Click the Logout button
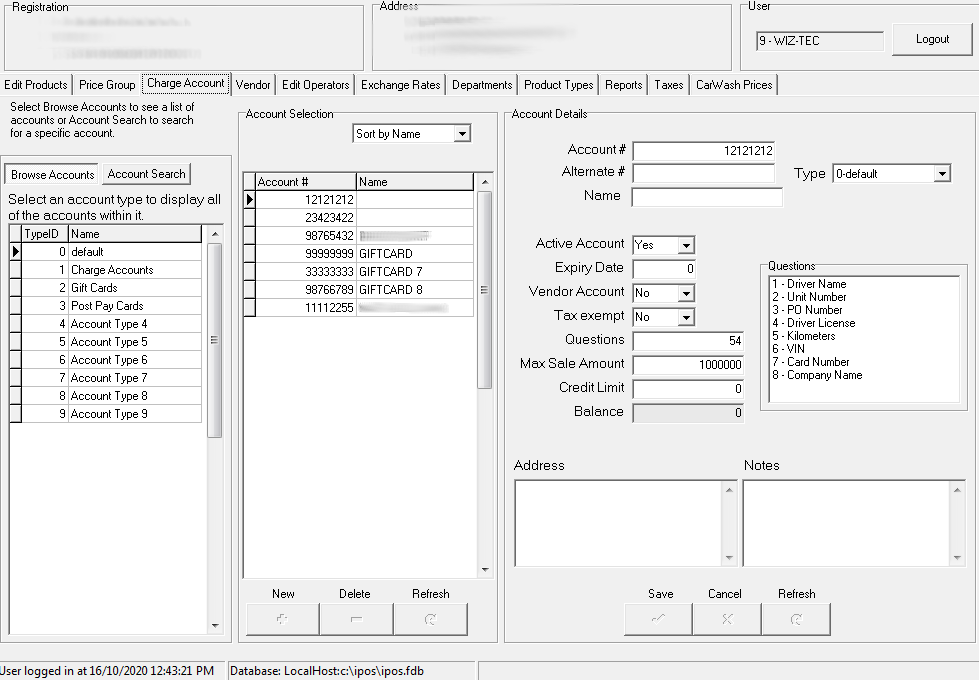979x680 pixels. tap(931, 39)
